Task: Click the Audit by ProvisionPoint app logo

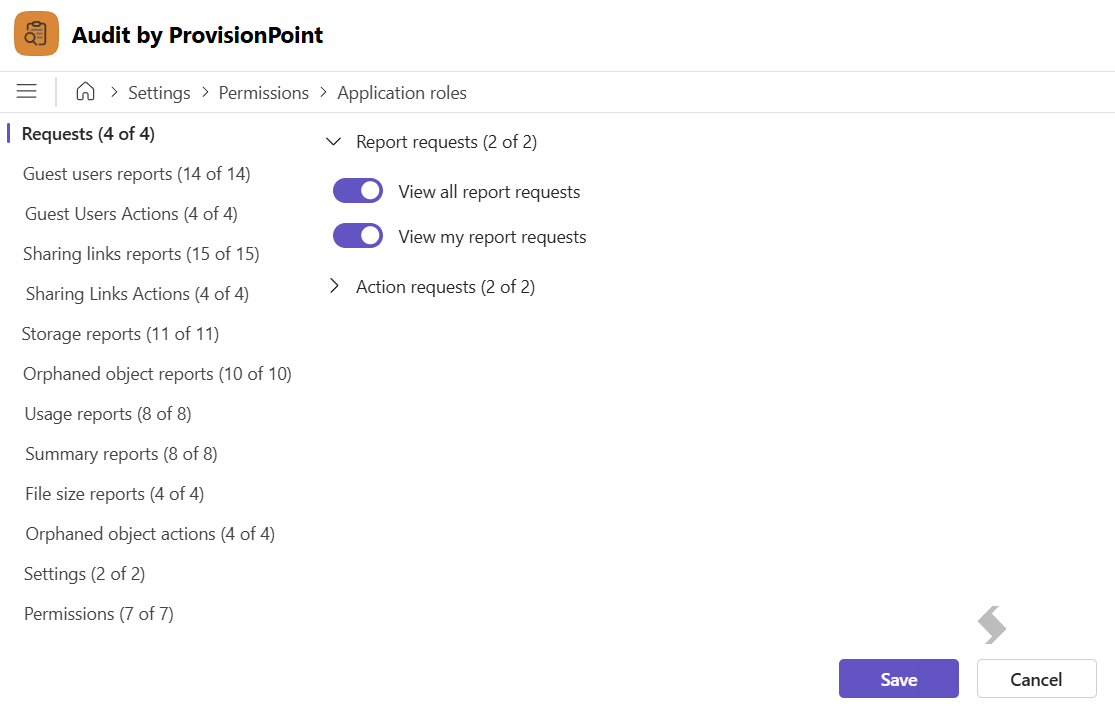Action: click(x=36, y=33)
